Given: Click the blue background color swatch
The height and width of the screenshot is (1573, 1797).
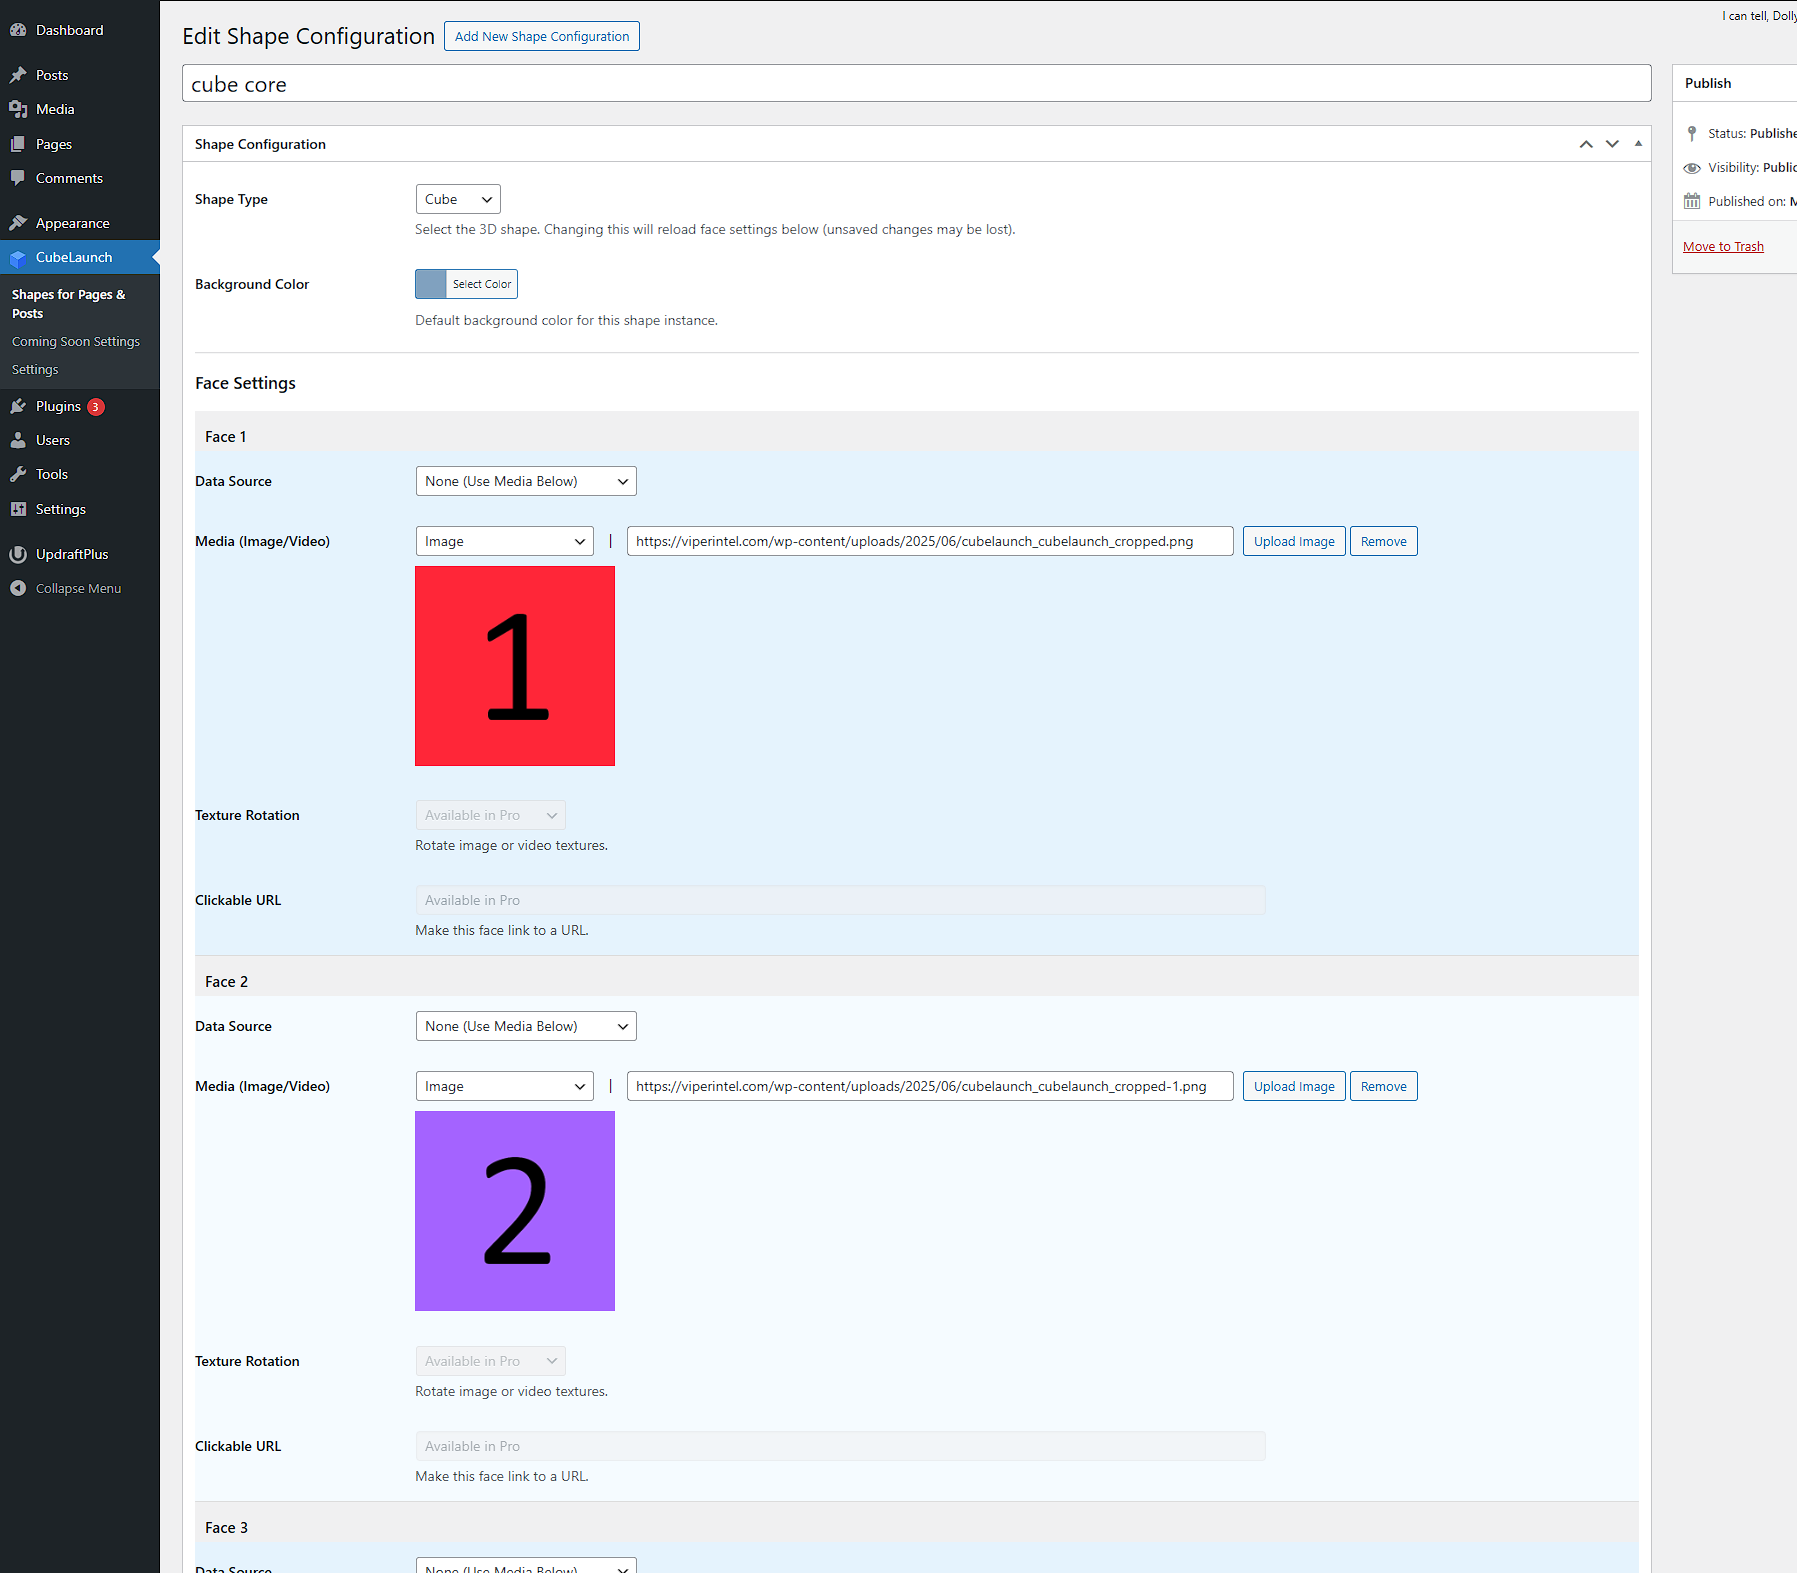Looking at the screenshot, I should coord(431,284).
